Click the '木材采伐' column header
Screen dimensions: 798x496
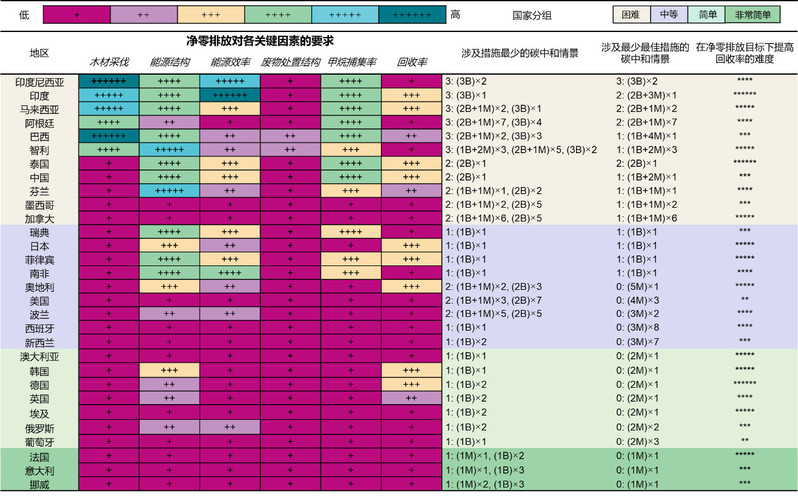tap(108, 61)
